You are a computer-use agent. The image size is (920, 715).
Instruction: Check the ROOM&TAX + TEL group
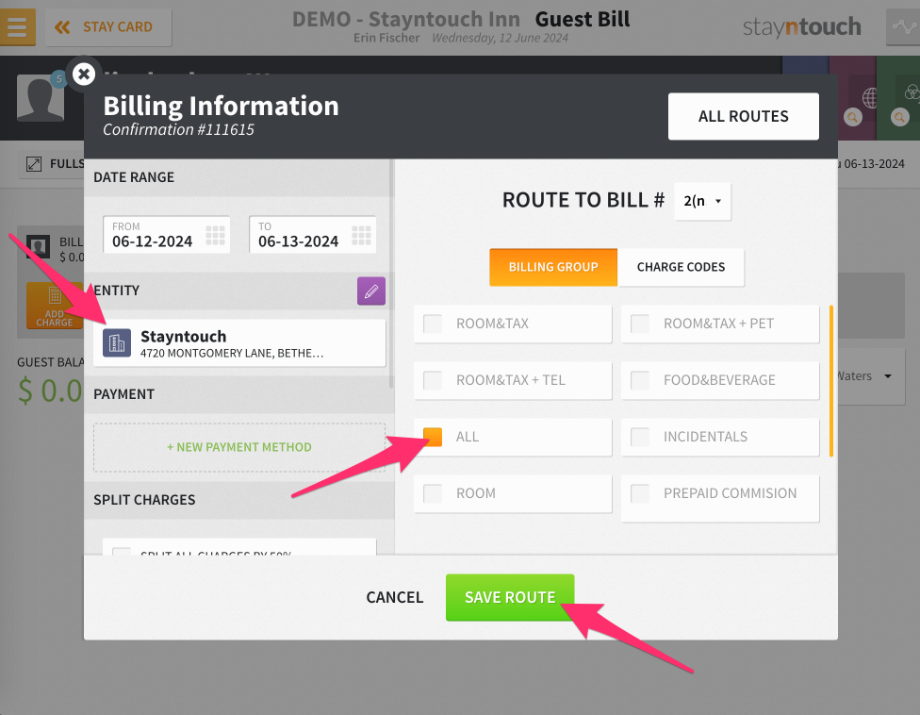(x=432, y=380)
